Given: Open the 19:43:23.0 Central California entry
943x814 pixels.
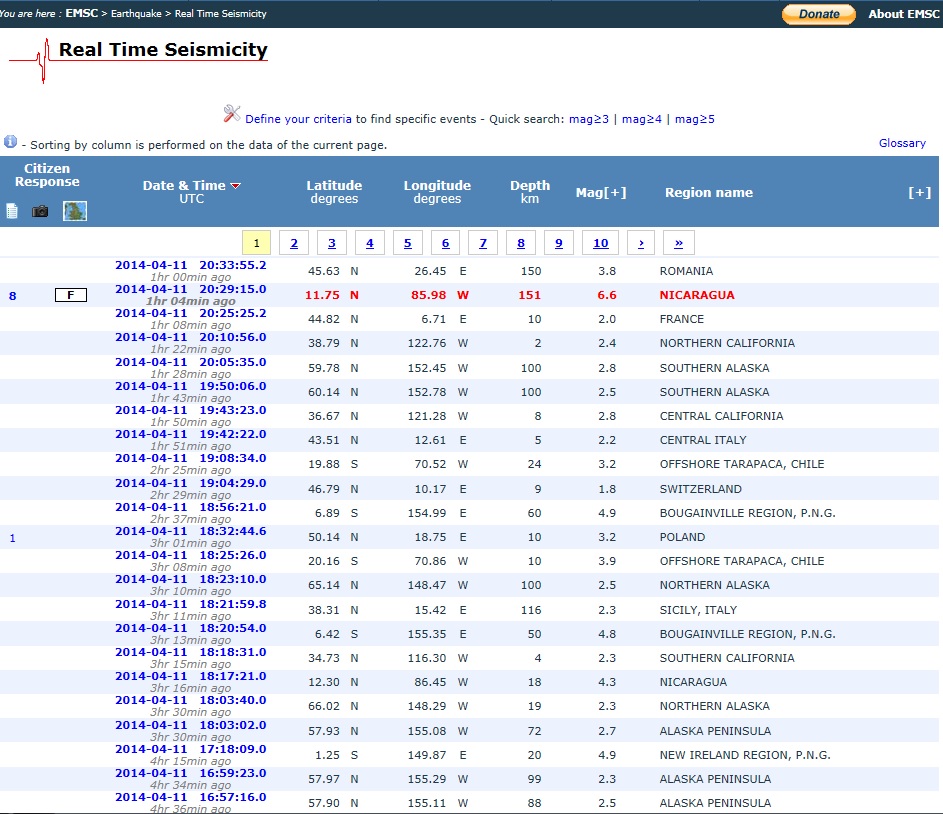Looking at the screenshot, I should tap(191, 410).
